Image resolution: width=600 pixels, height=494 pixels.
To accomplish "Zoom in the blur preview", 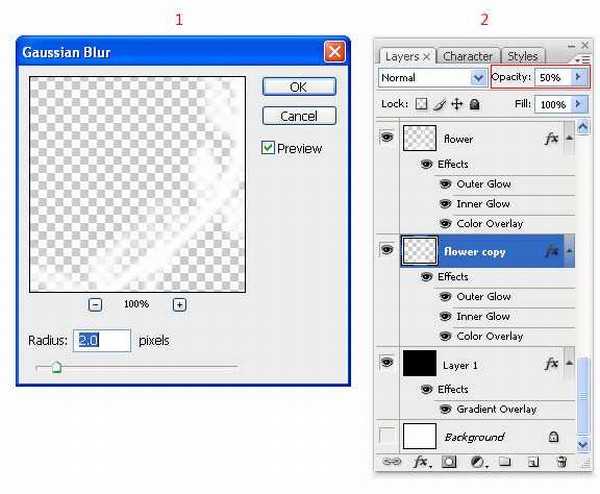I will tap(179, 304).
